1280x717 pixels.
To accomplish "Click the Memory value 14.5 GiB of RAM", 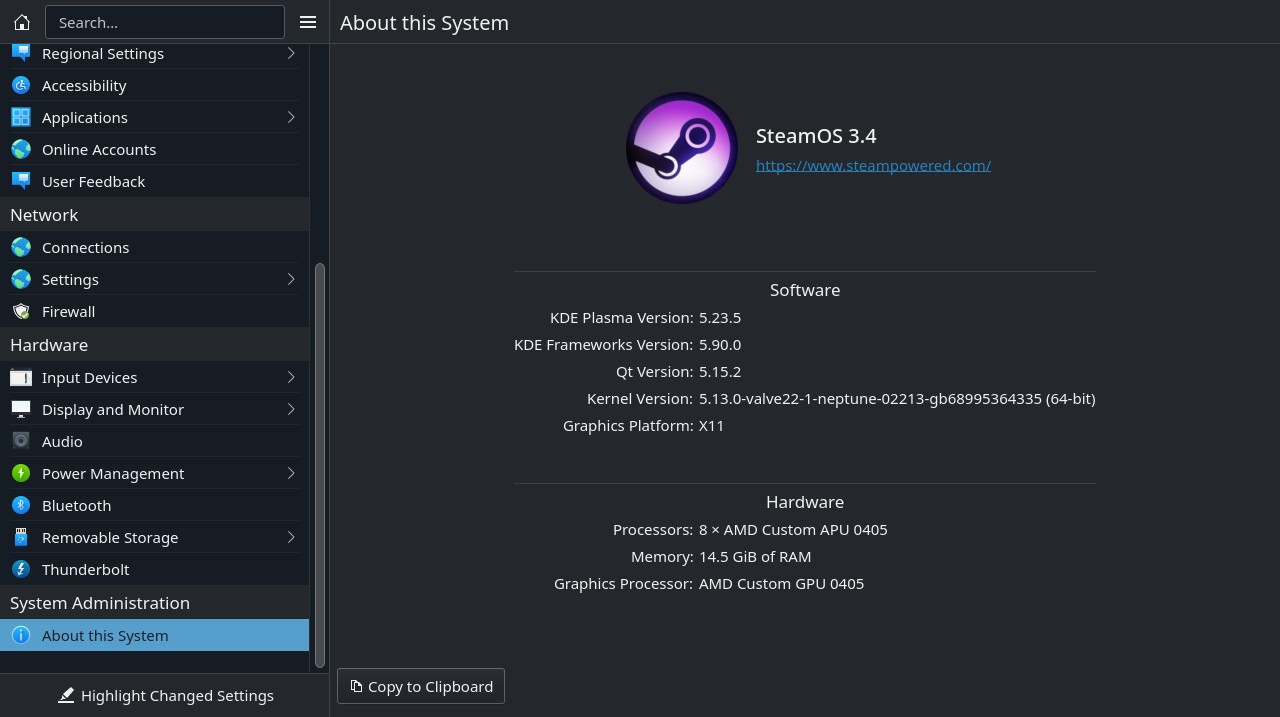I will pos(755,556).
